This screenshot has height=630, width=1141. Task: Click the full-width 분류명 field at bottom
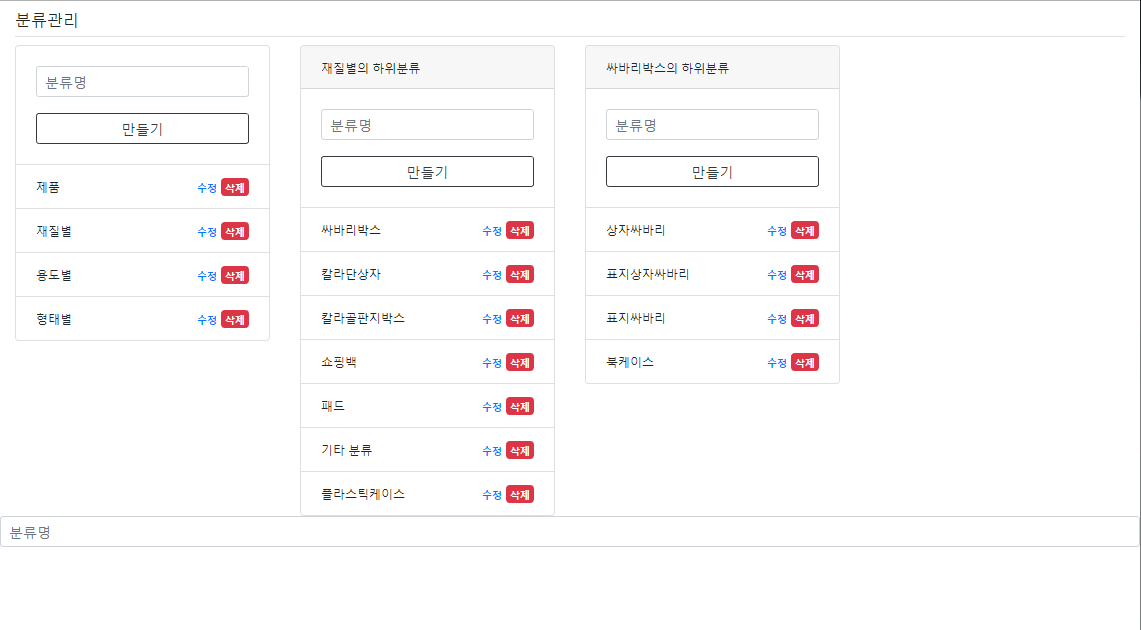570,532
